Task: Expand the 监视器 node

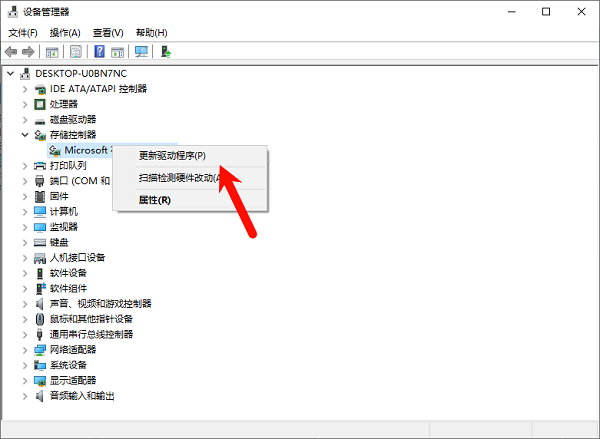Action: 25,227
